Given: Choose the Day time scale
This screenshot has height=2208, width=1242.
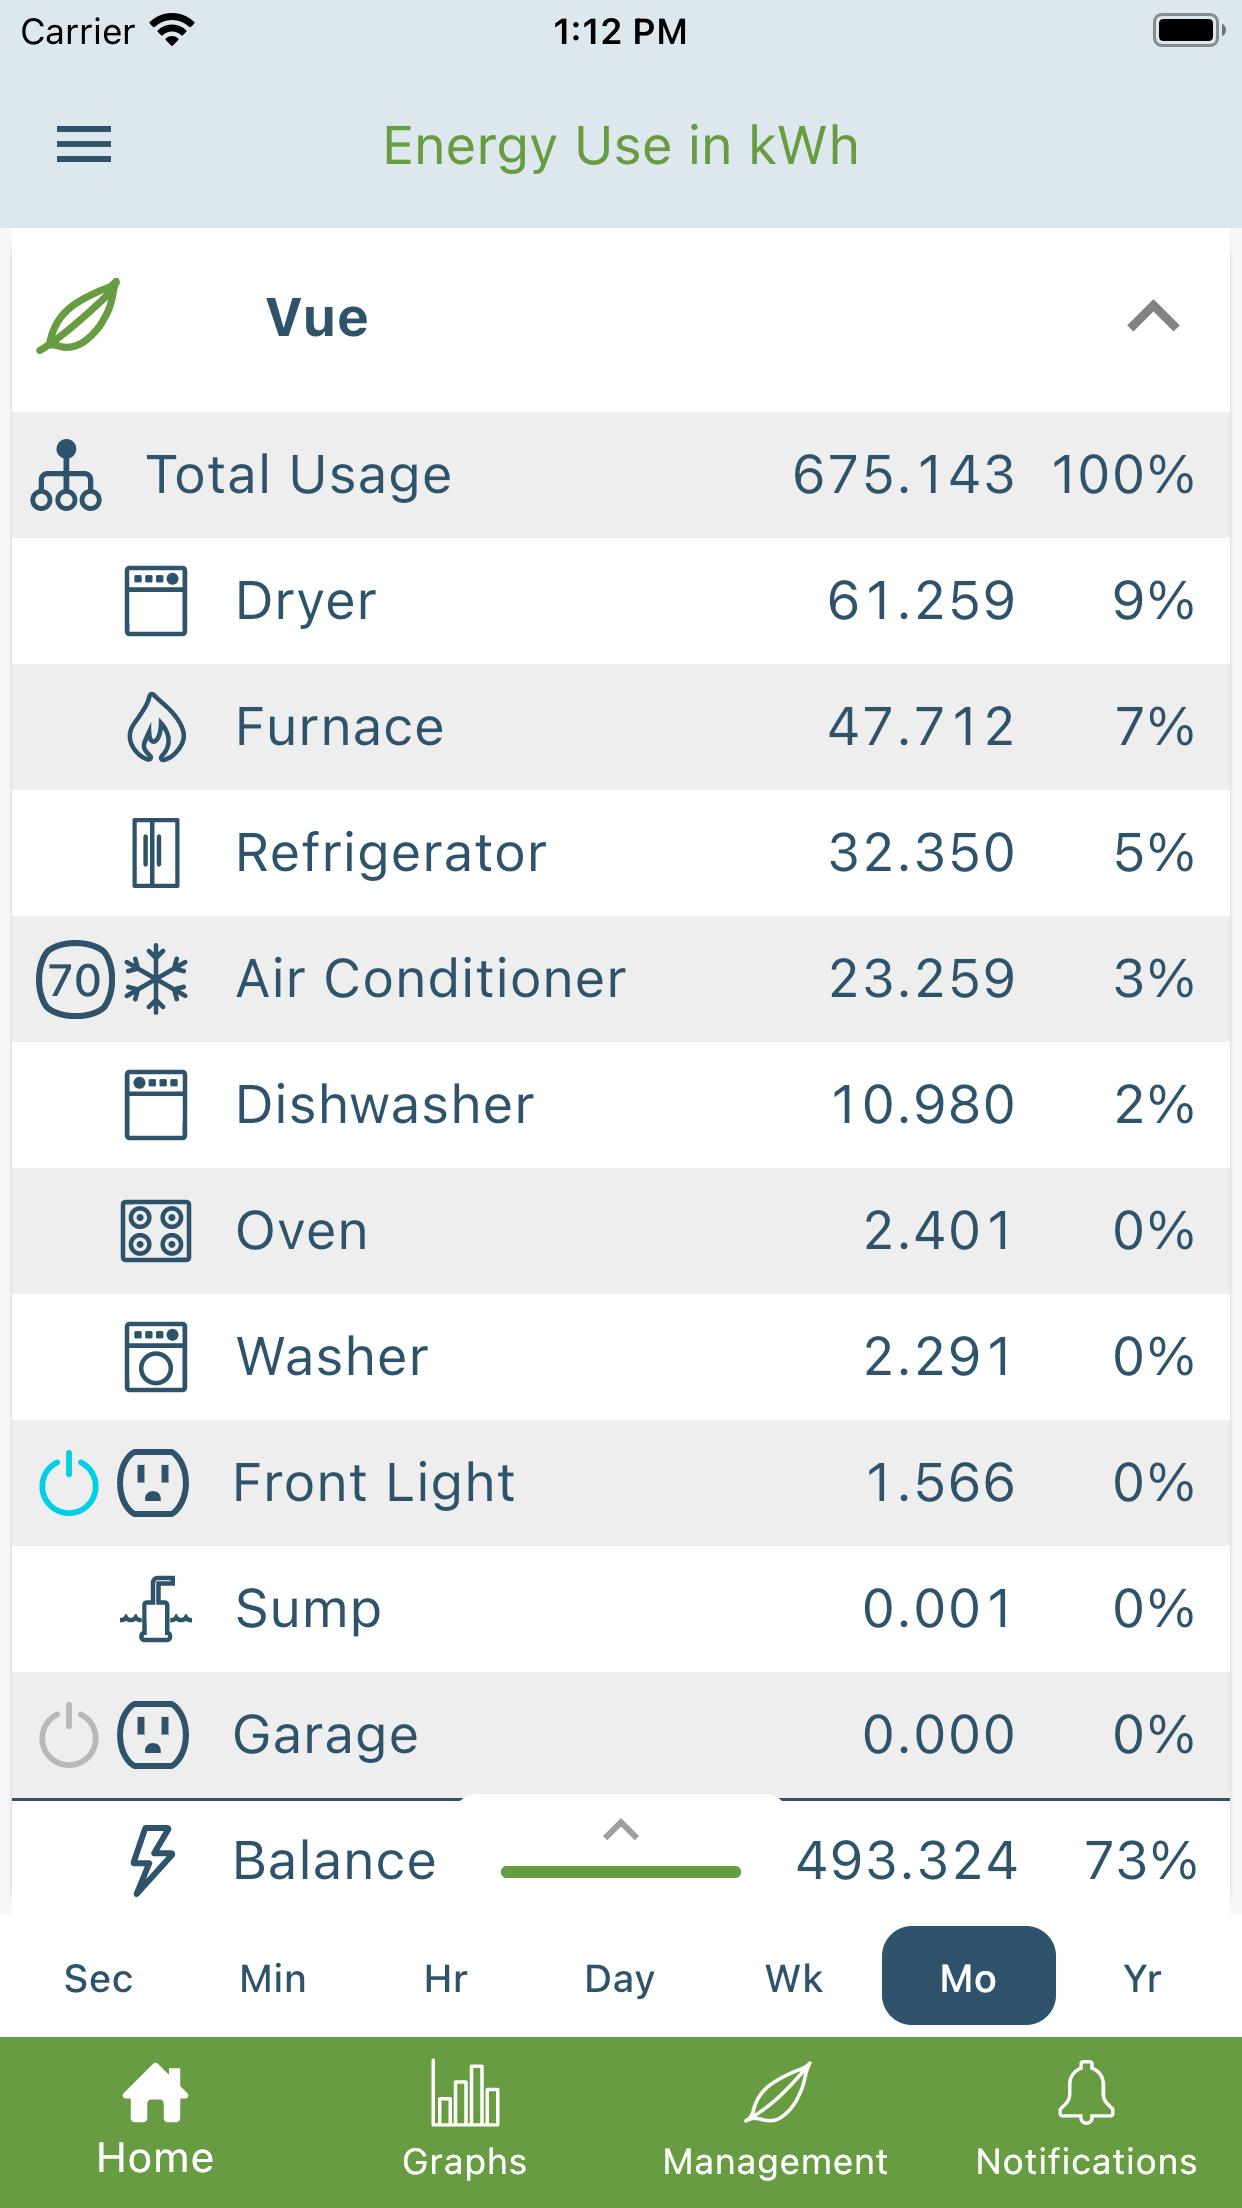Looking at the screenshot, I should pyautogui.click(x=620, y=1979).
